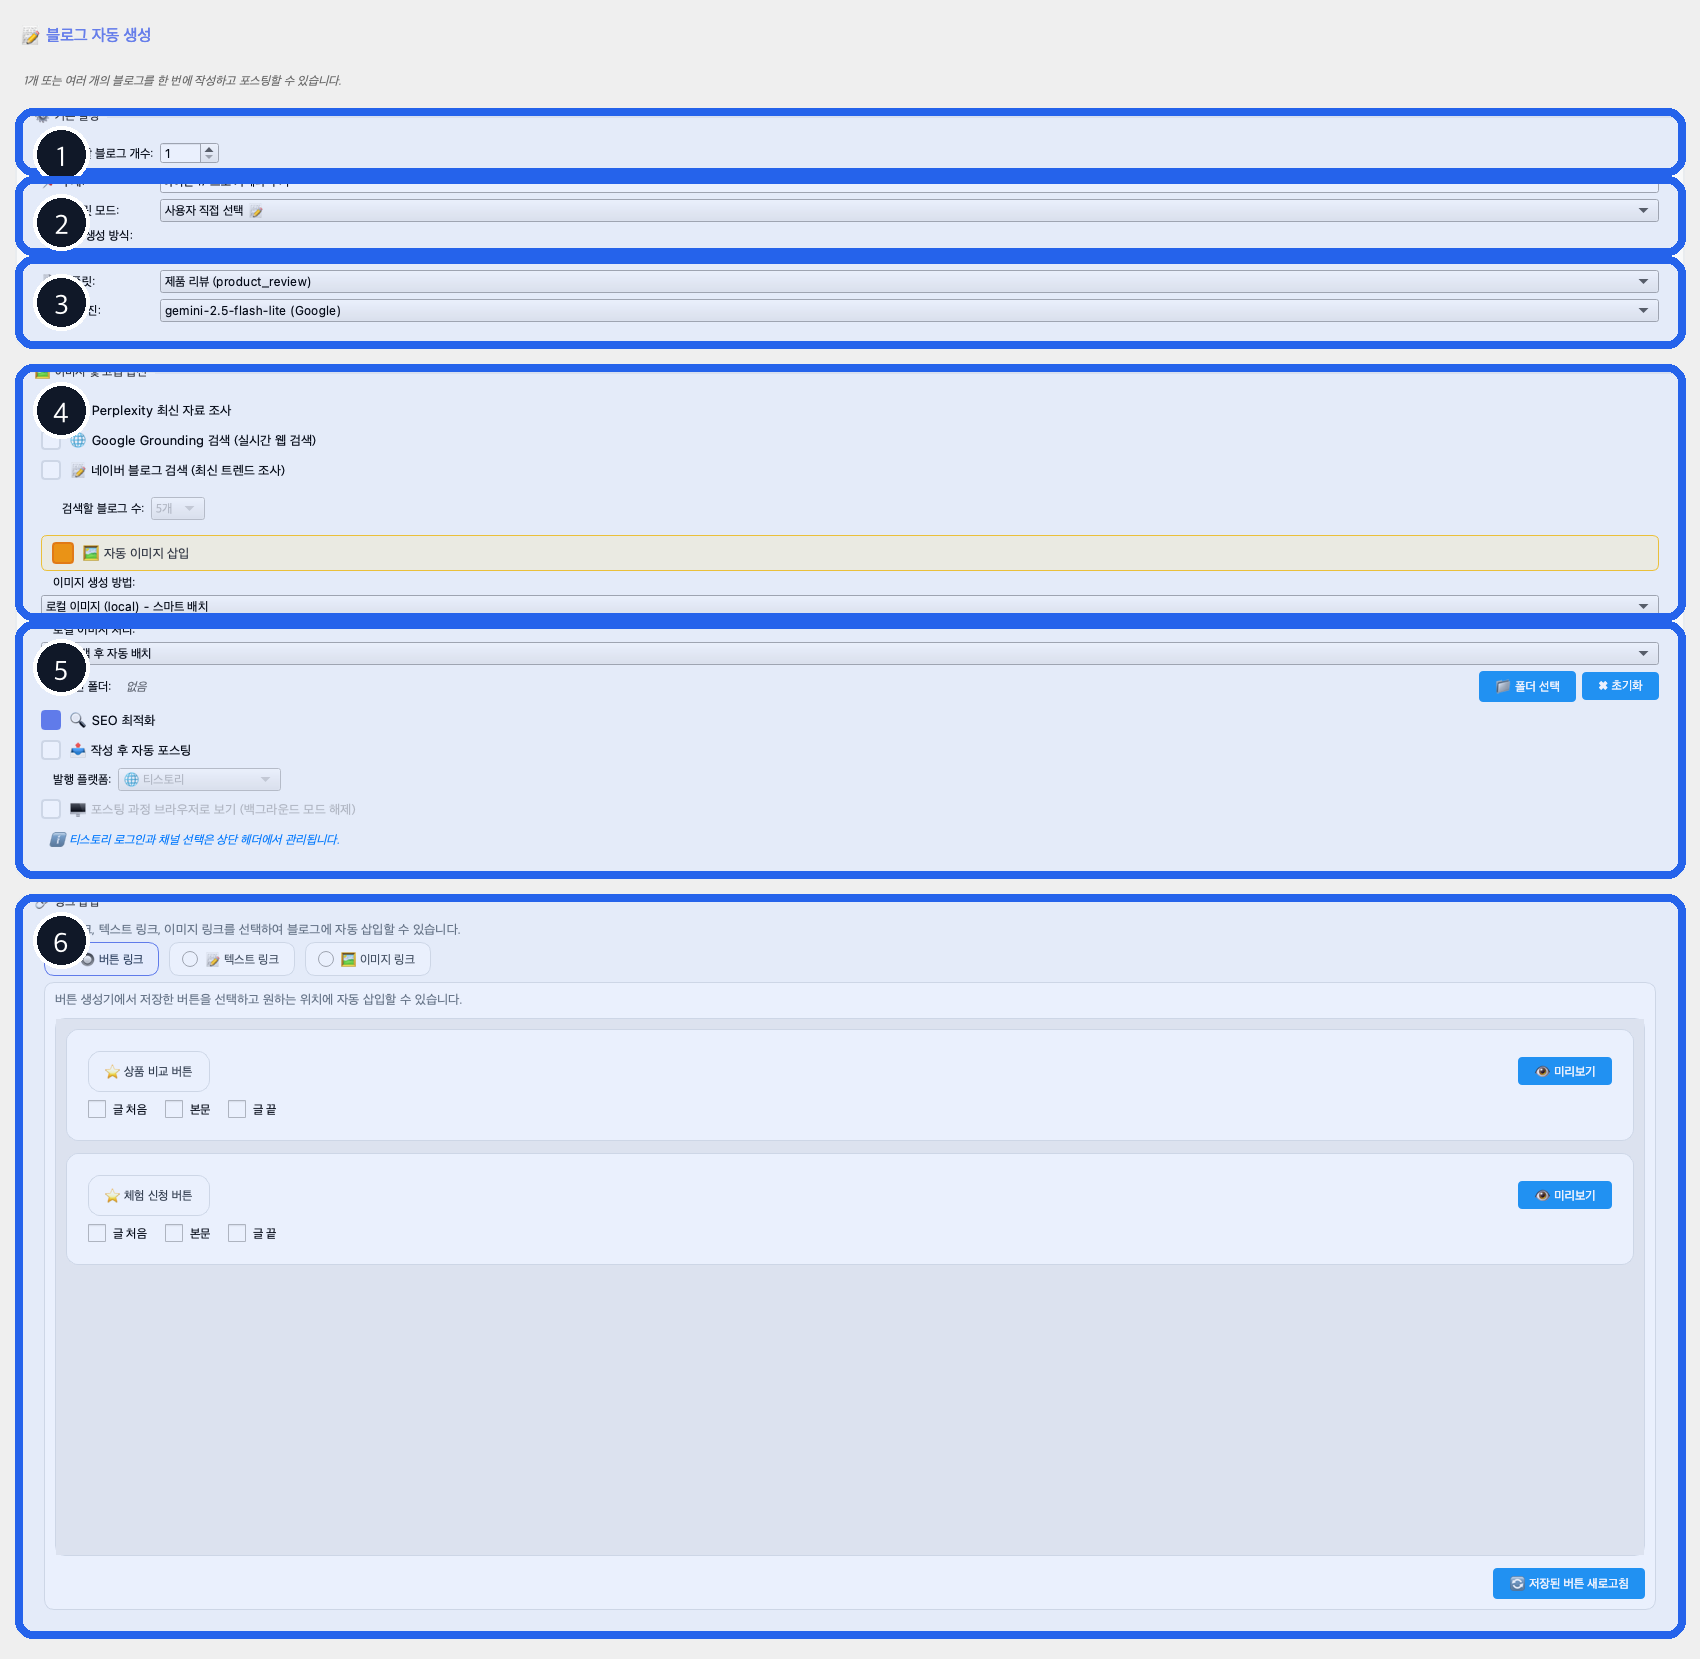Click the globe icon beside Google Grounding 검색

tap(78, 441)
